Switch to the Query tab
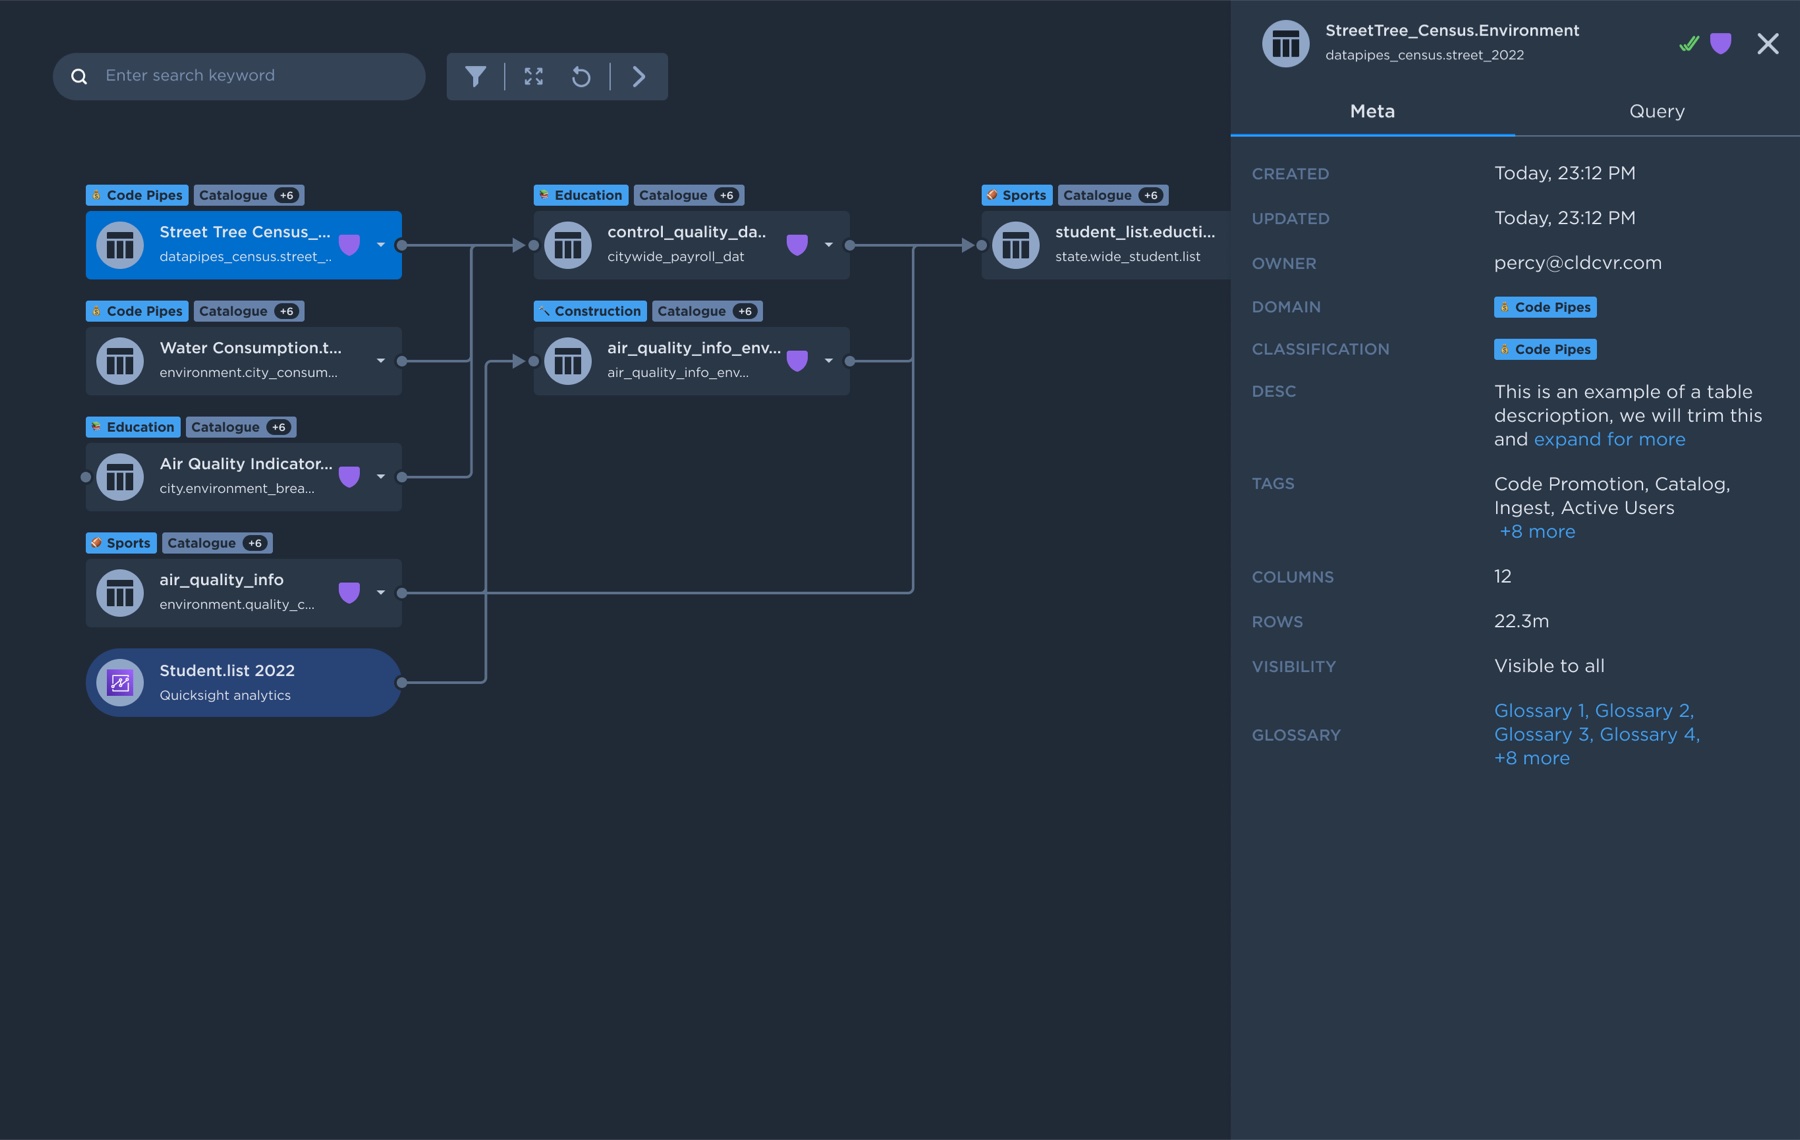Image resolution: width=1800 pixels, height=1140 pixels. [1657, 112]
